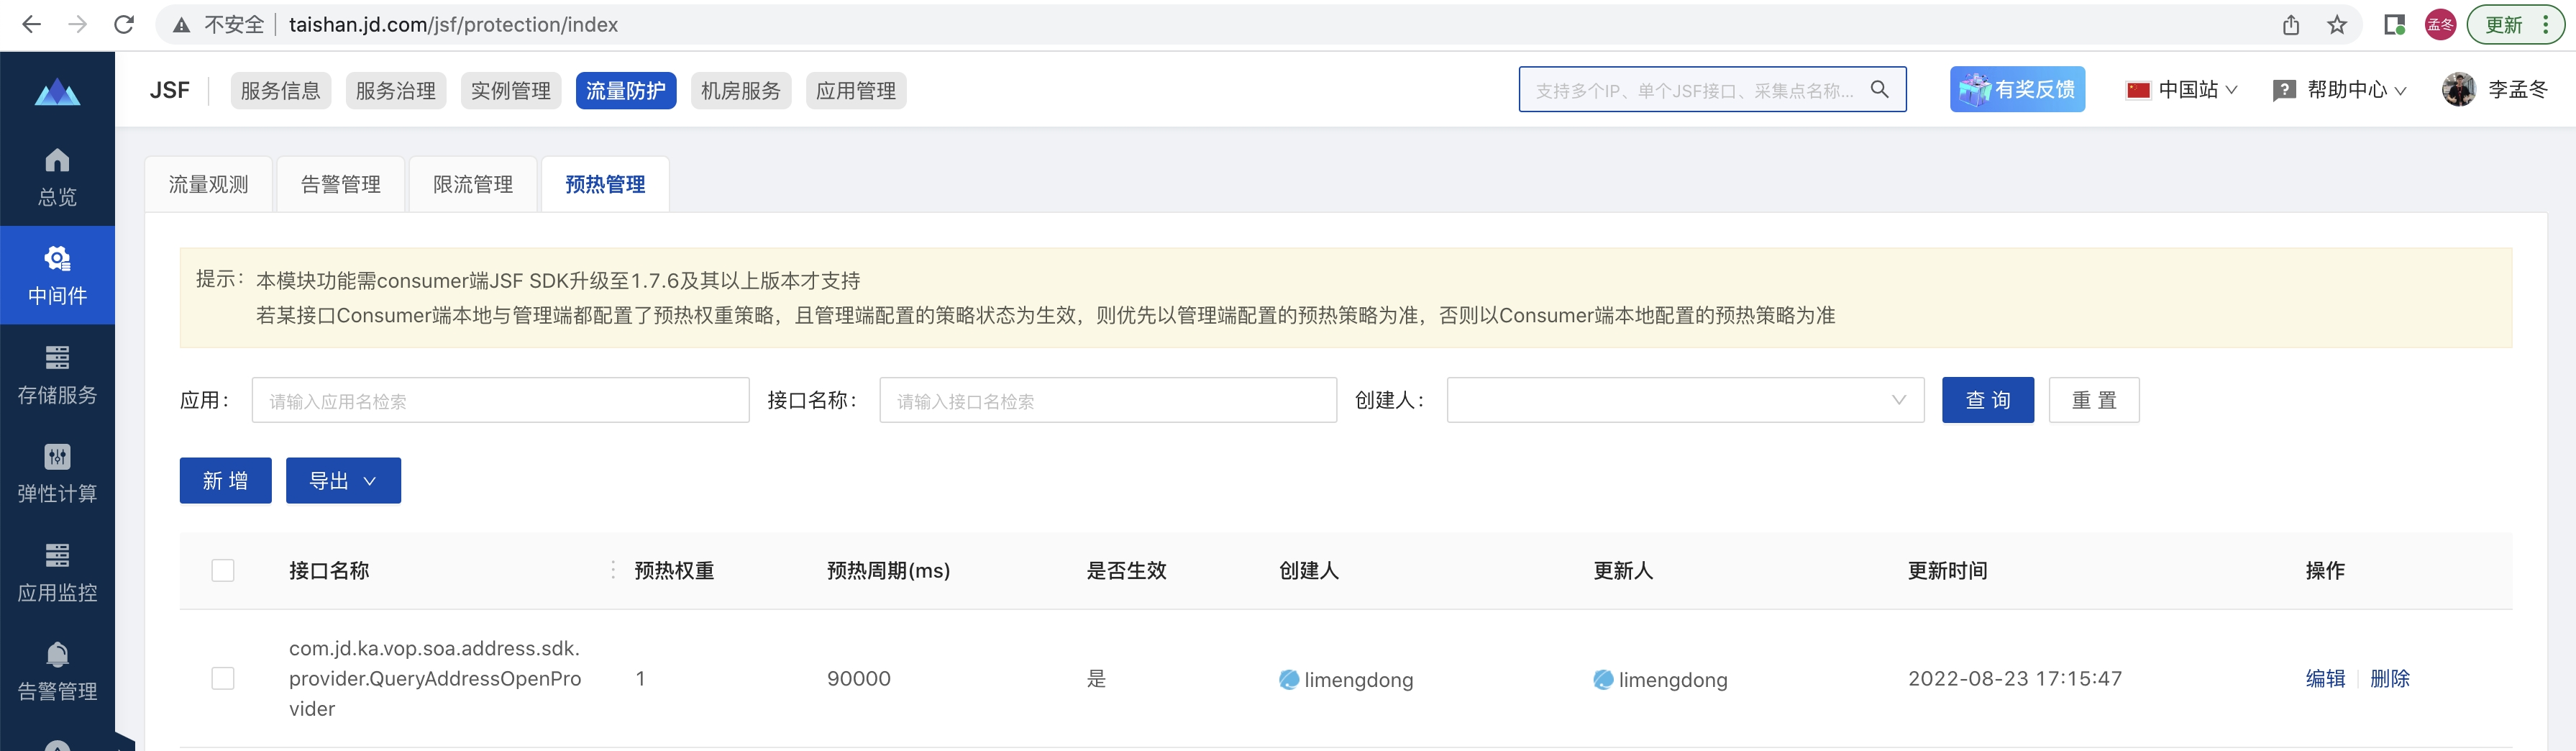Click 删除 for the limengdong row
The width and height of the screenshot is (2576, 751).
coord(2390,679)
